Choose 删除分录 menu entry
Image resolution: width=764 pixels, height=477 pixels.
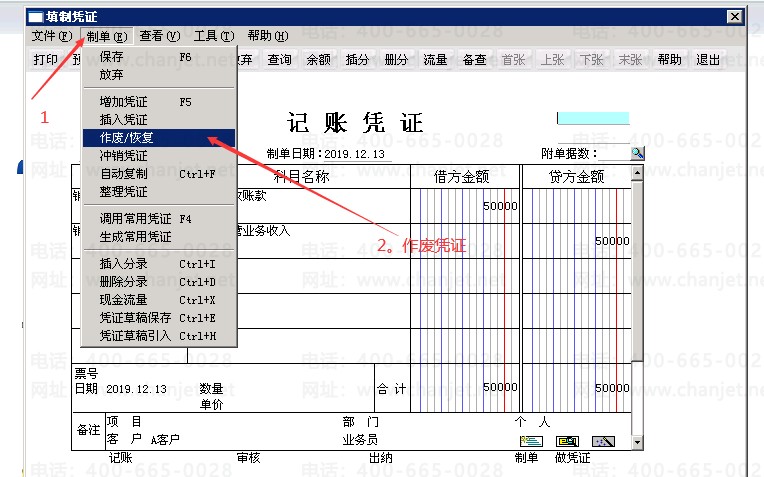(159, 282)
